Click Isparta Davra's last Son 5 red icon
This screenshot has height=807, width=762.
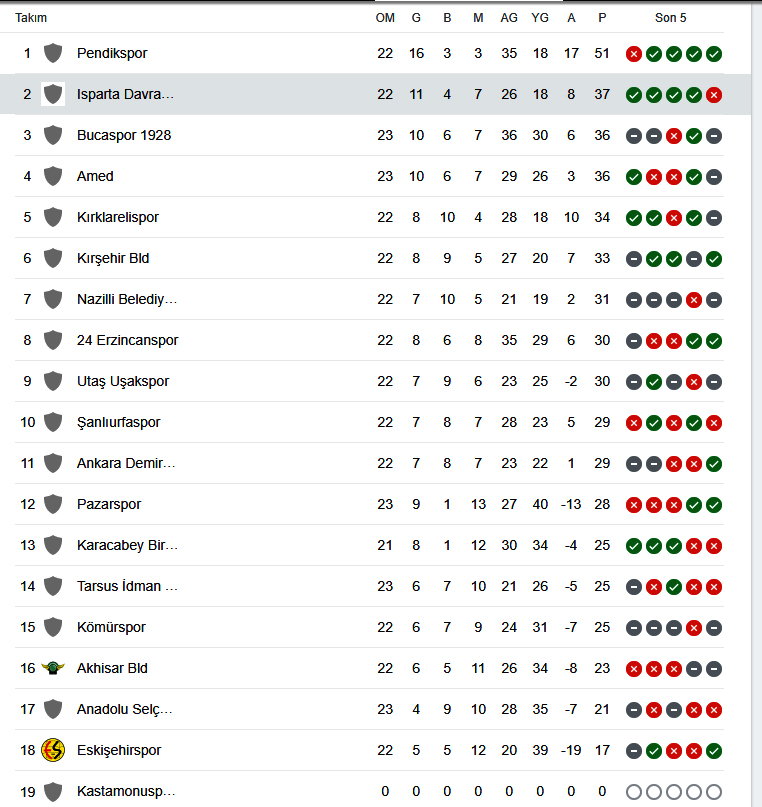pyautogui.click(x=714, y=95)
